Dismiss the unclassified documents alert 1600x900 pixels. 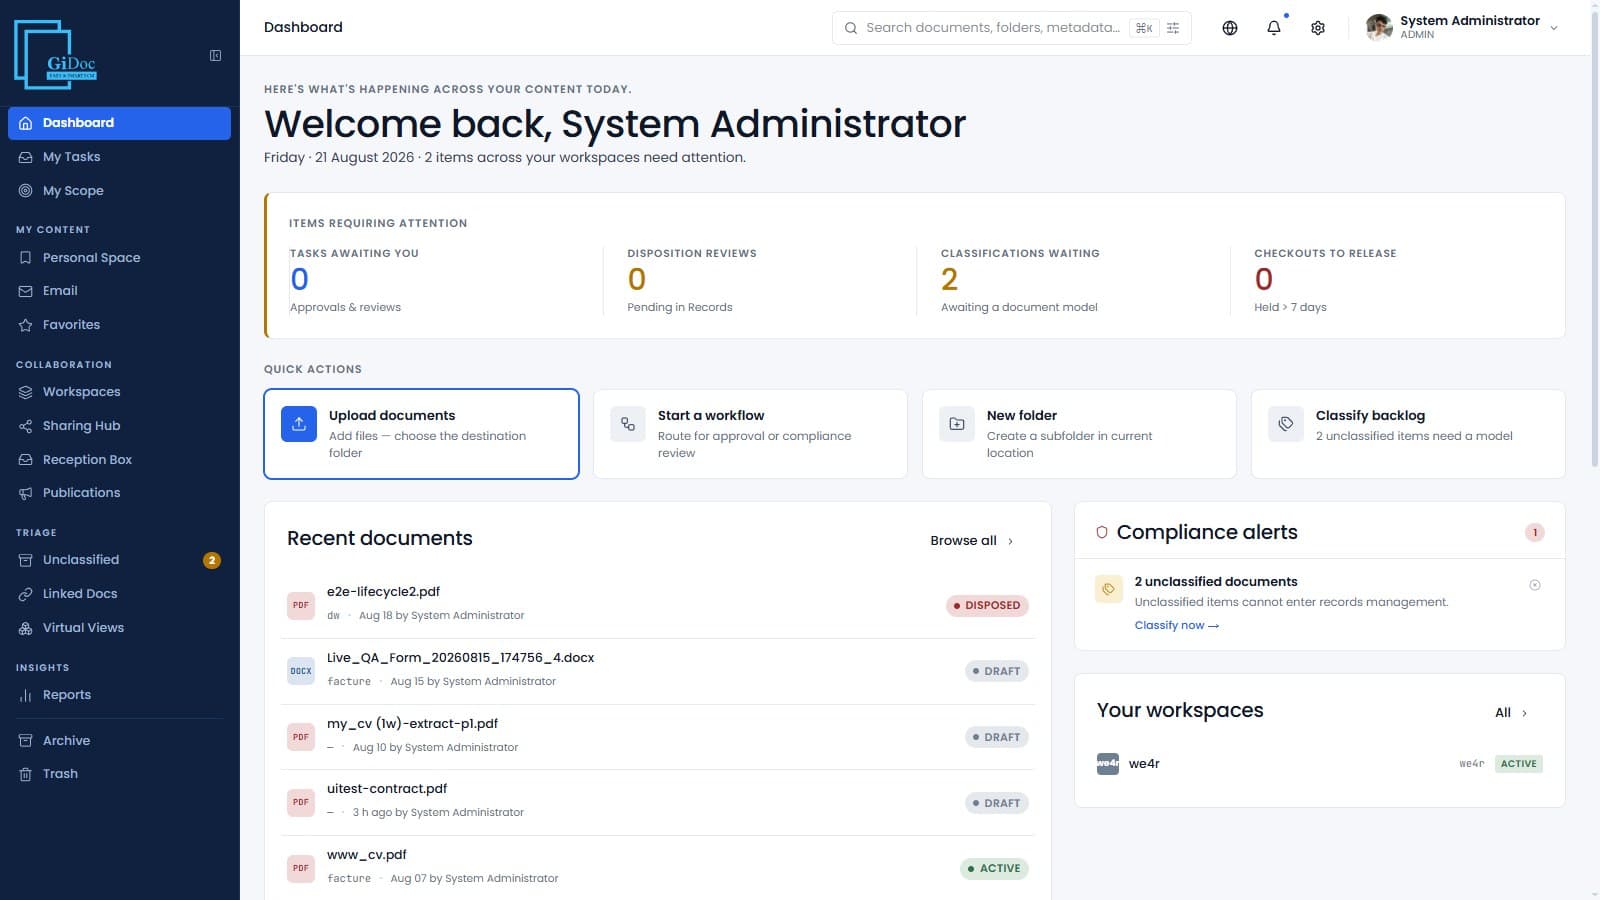coord(1535,585)
